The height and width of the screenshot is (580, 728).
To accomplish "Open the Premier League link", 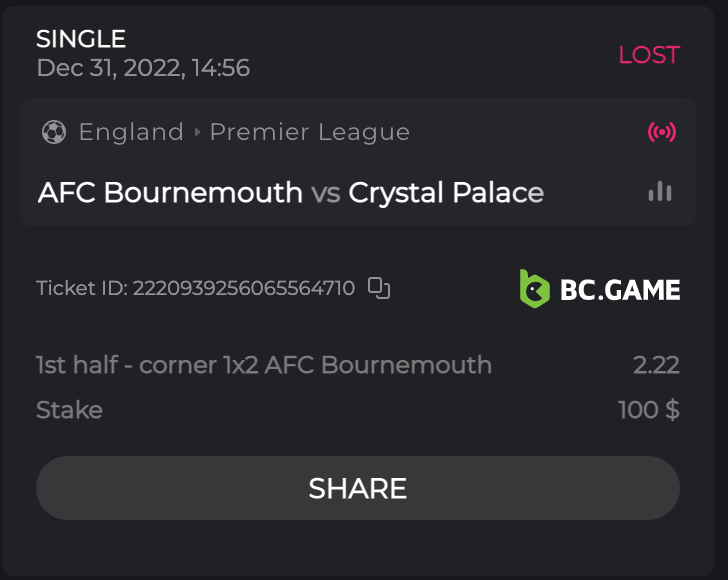I will click(x=310, y=132).
